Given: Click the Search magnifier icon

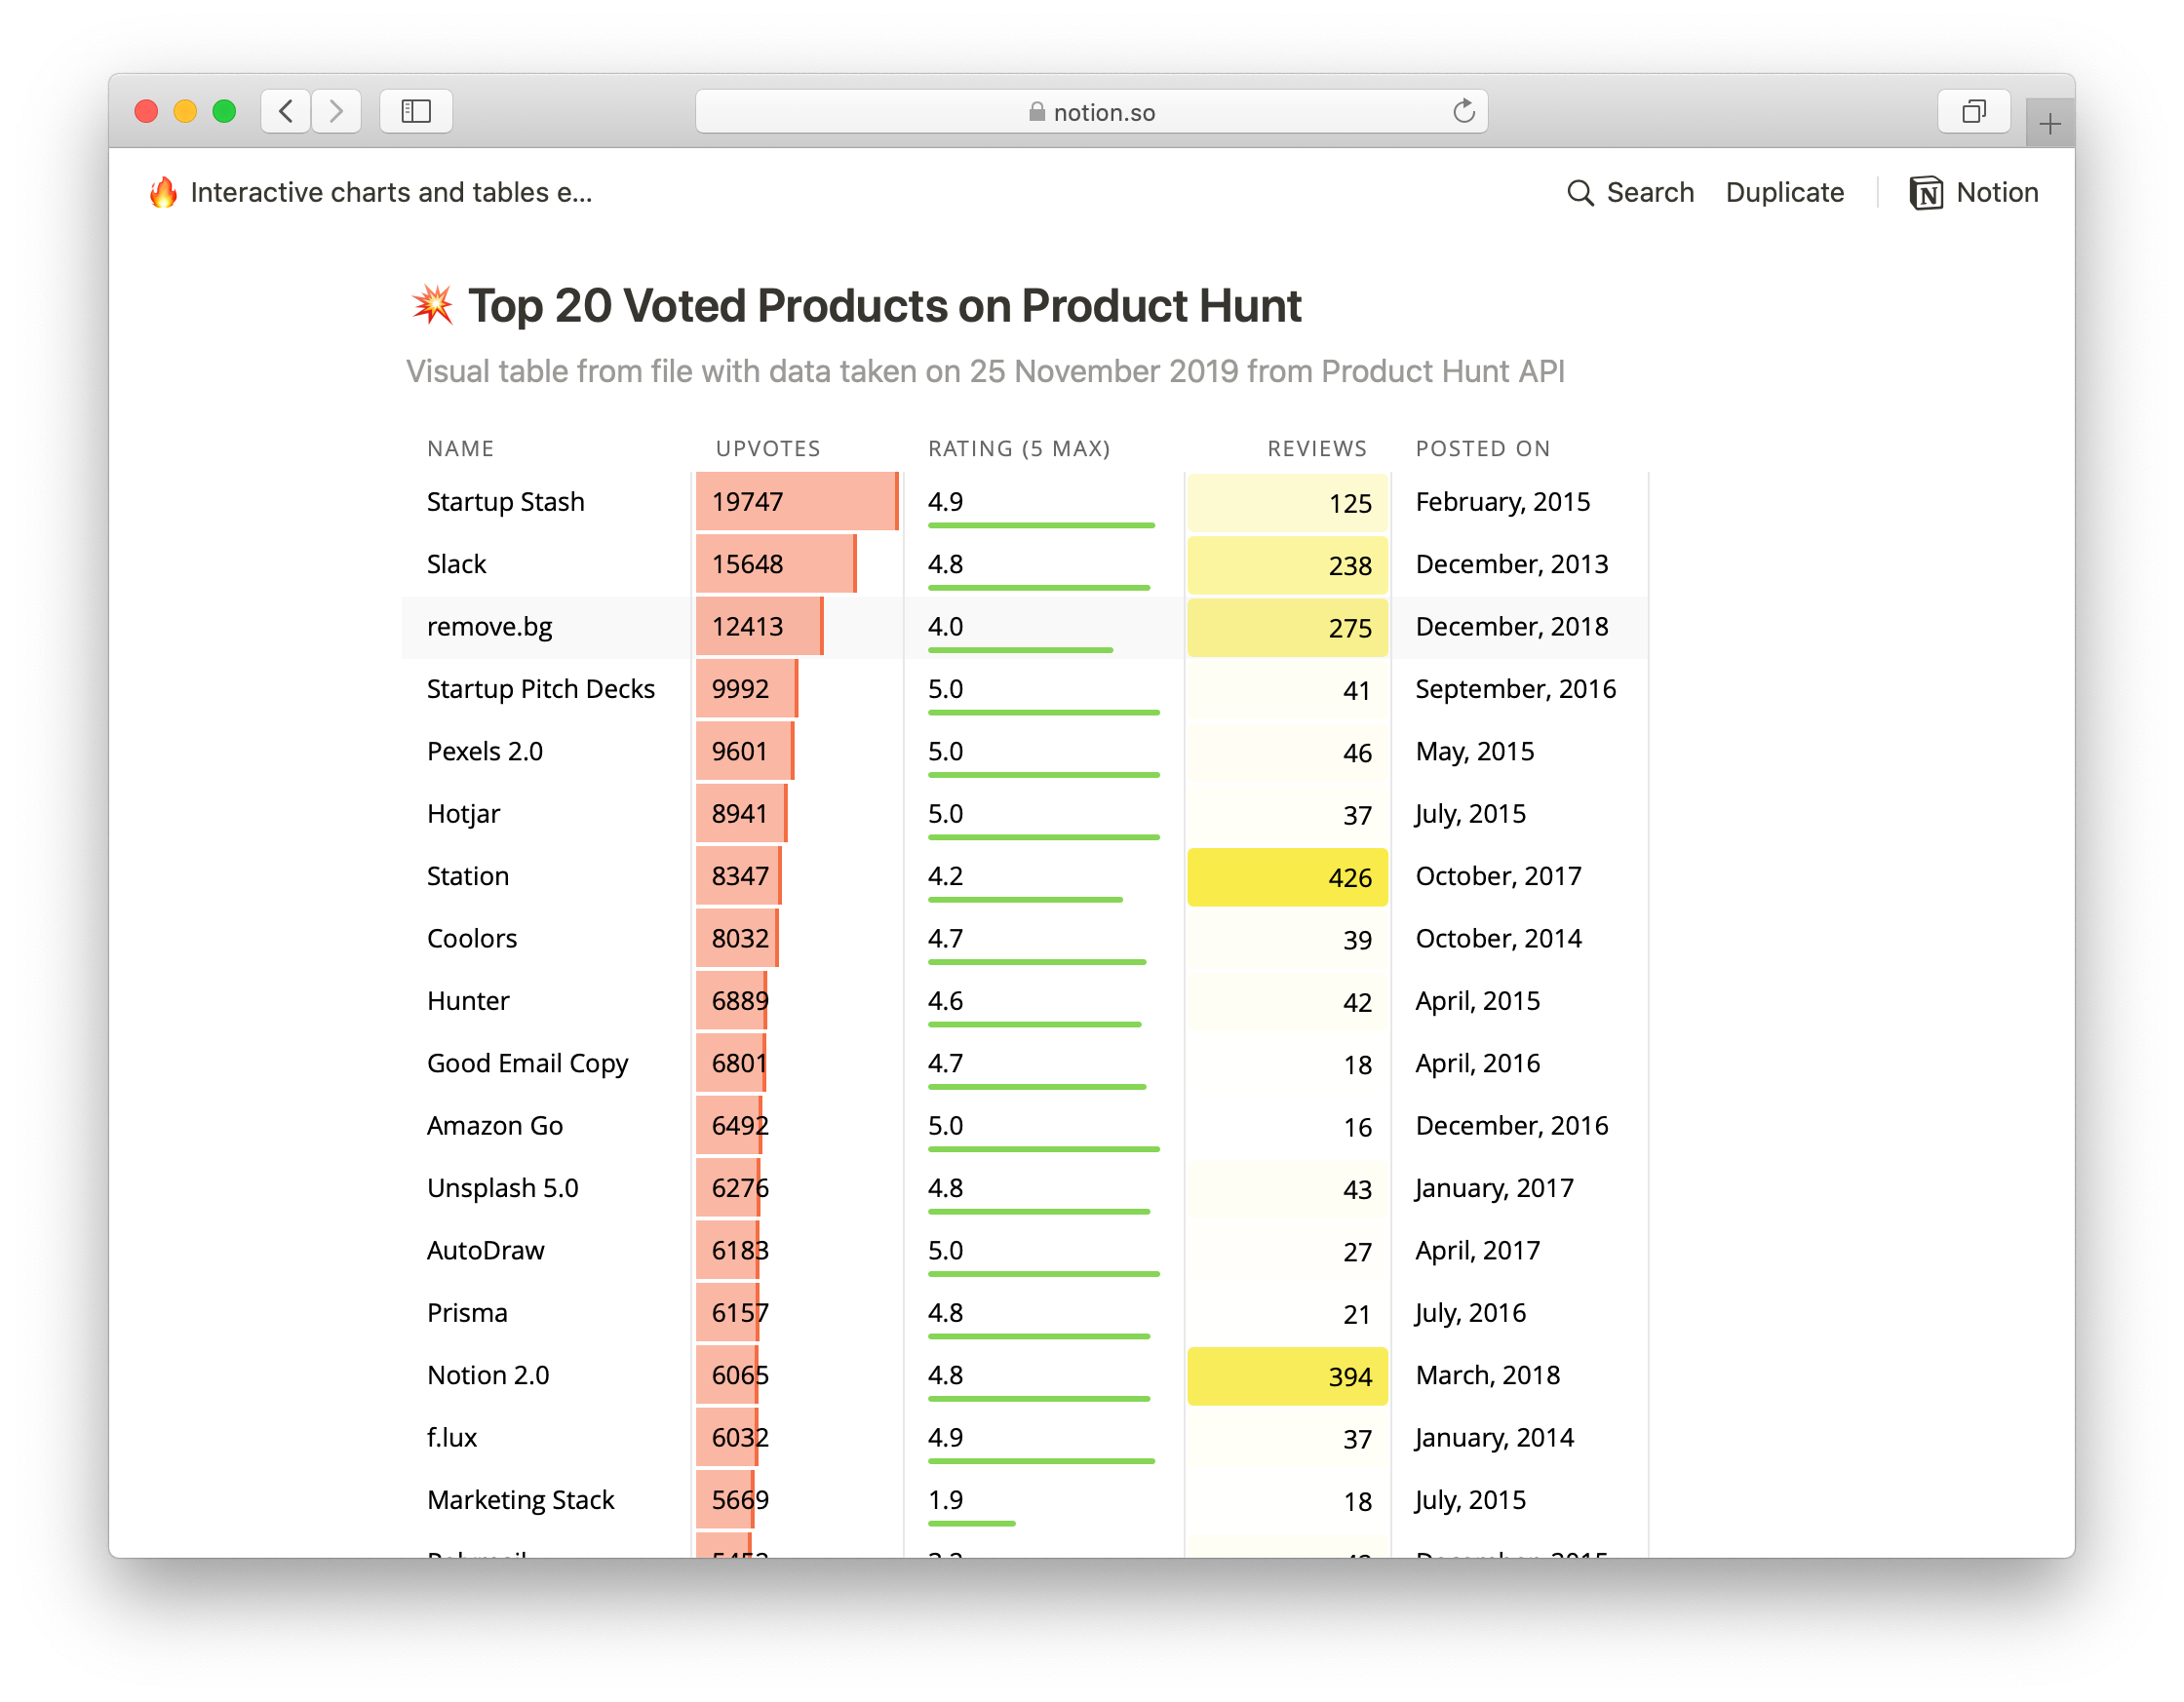Looking at the screenshot, I should click(x=1580, y=193).
